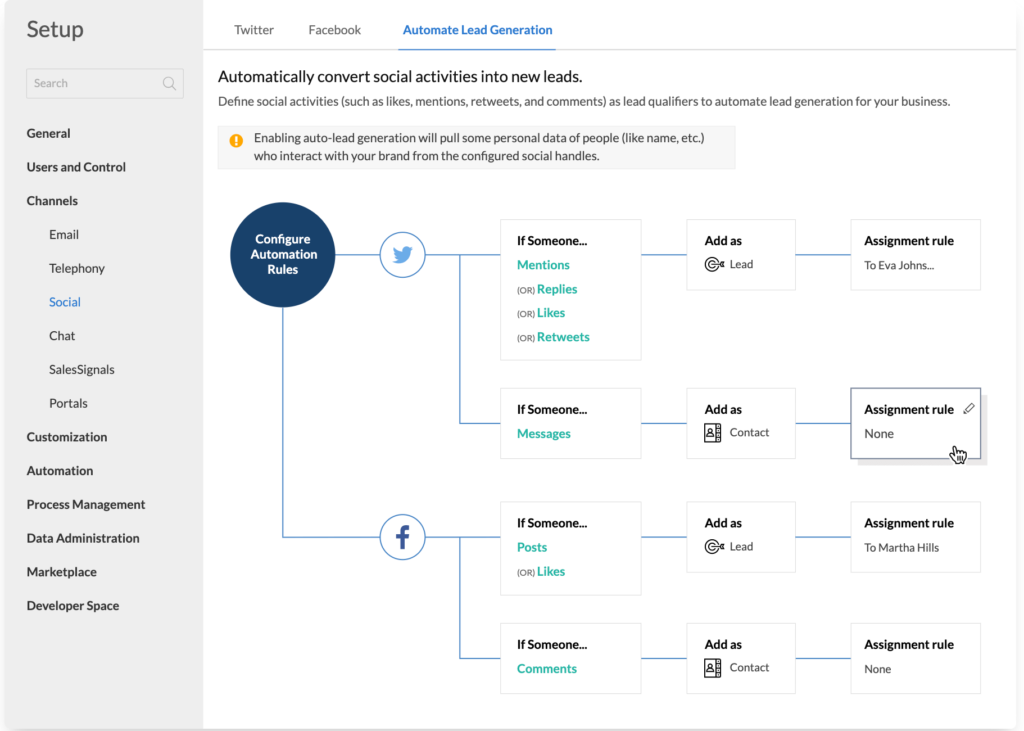Collapse the Channels sidebar section
Viewport: 1024px width, 731px height.
click(x=52, y=201)
